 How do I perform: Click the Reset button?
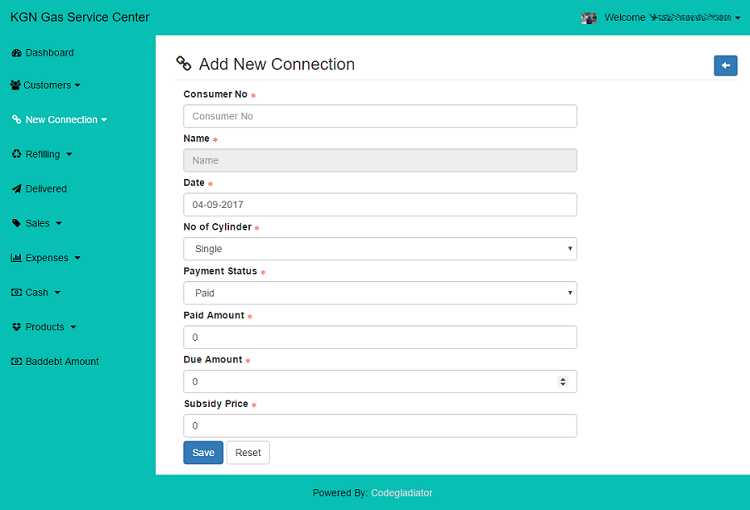pyautogui.click(x=248, y=453)
